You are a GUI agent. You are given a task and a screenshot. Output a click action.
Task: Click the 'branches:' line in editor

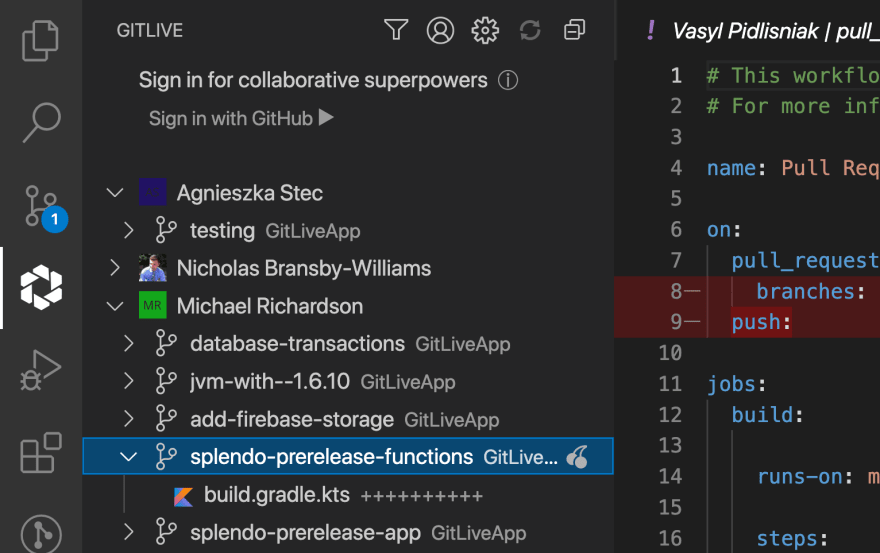810,291
